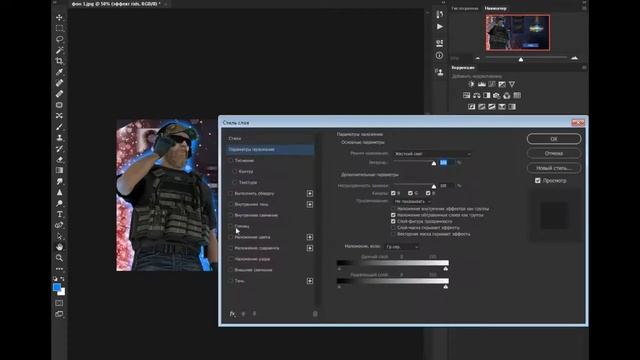
Task: Add another Stroke effect with plus button
Action: pos(310,193)
